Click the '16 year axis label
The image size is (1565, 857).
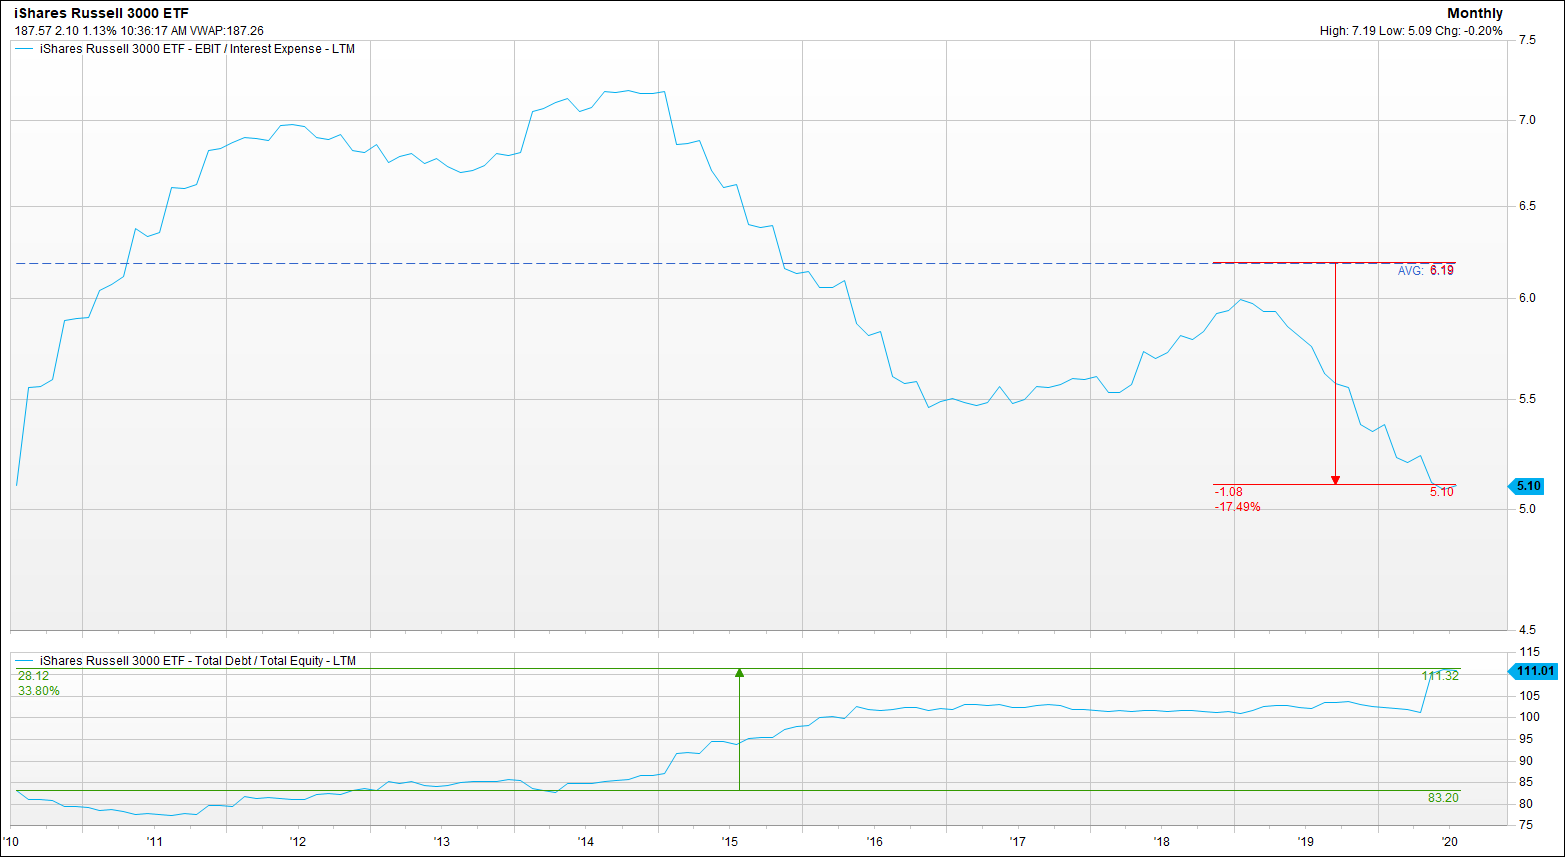(873, 842)
